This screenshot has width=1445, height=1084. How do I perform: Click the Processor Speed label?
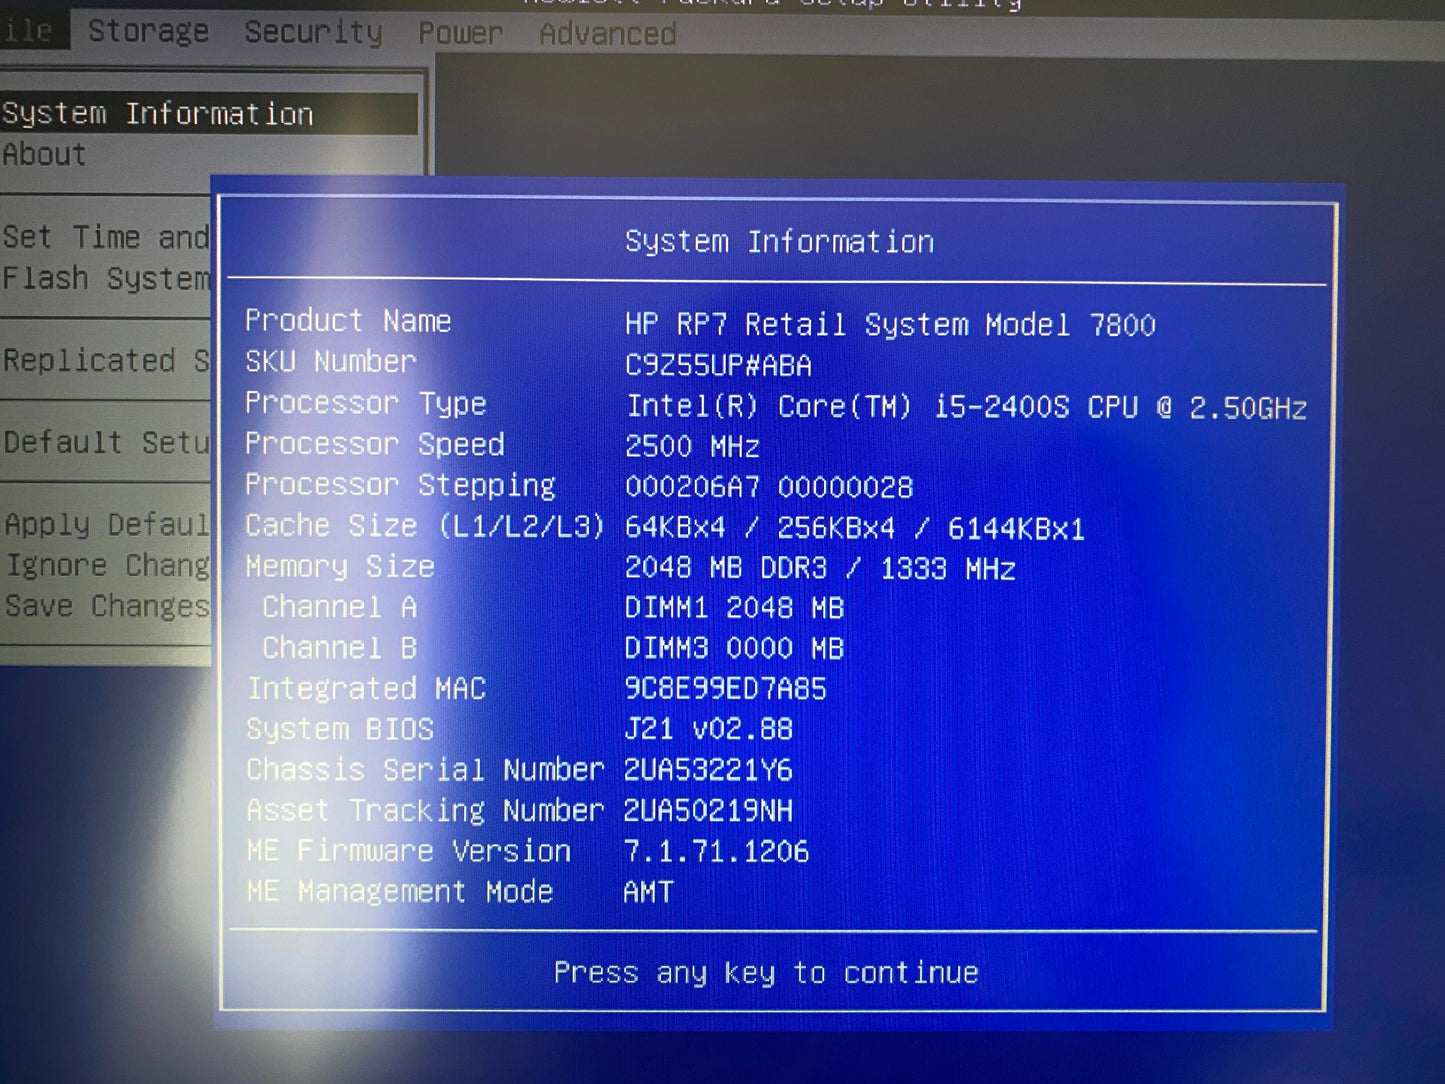pyautogui.click(x=374, y=444)
